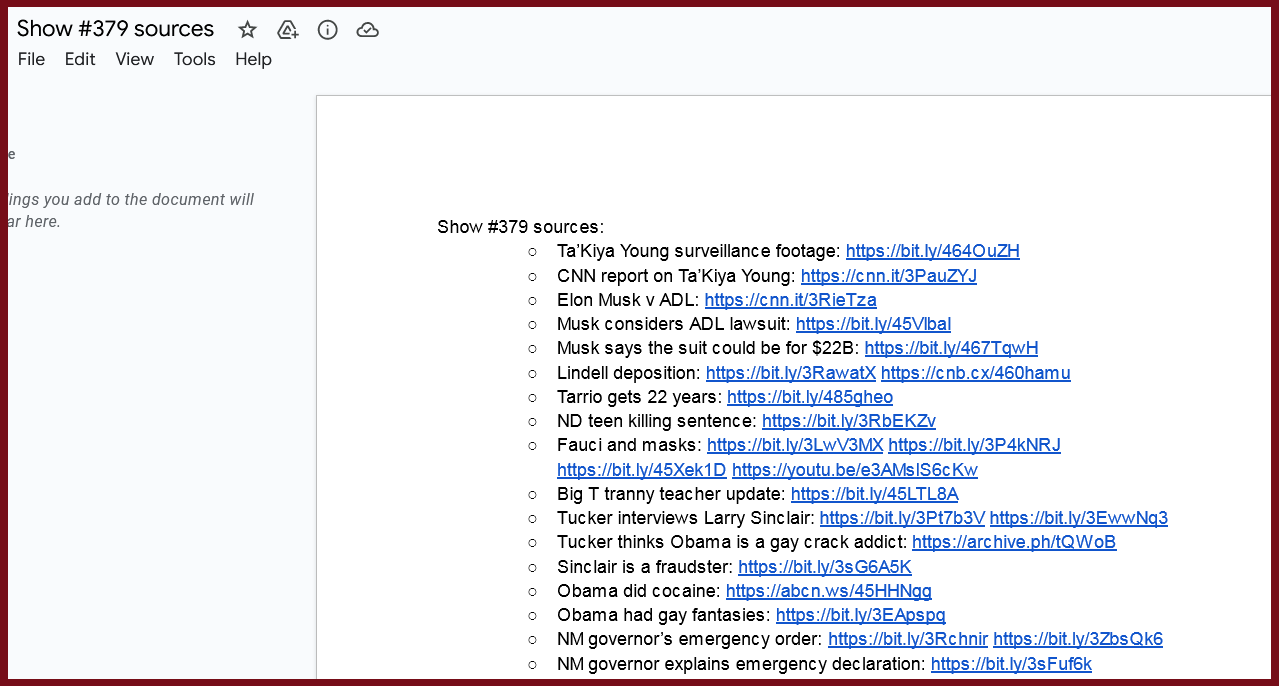Click the 'Lindell deposition:' text

pos(629,373)
